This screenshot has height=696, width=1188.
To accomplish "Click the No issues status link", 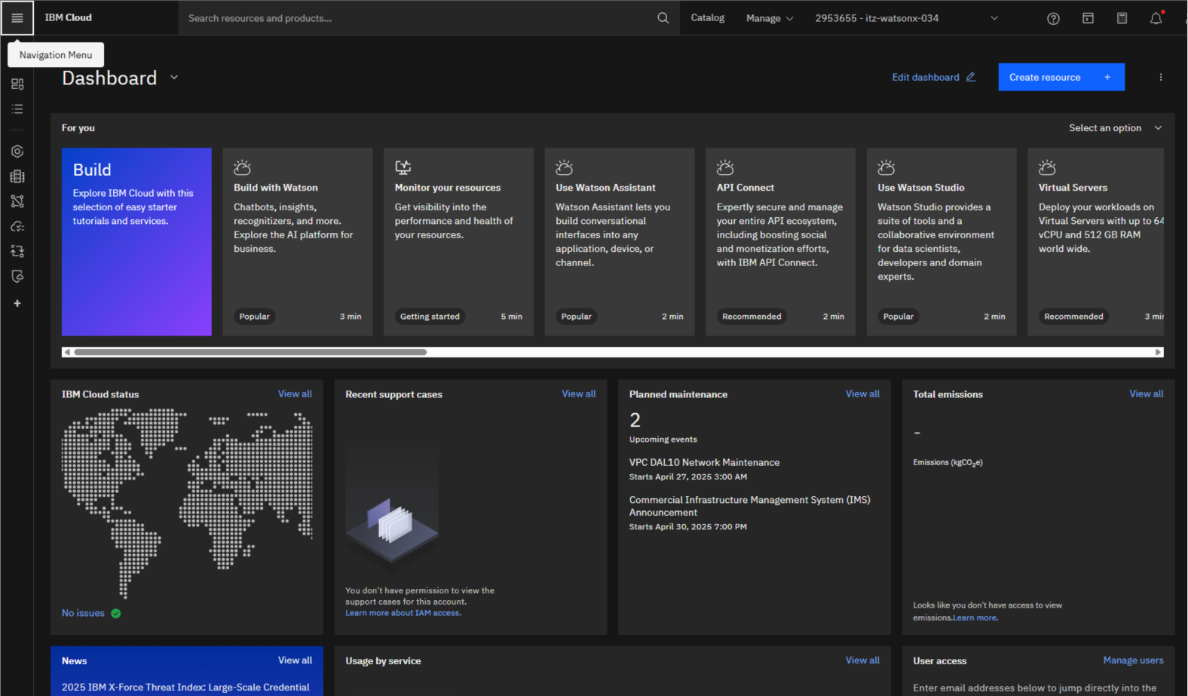I will pyautogui.click(x=83, y=613).
